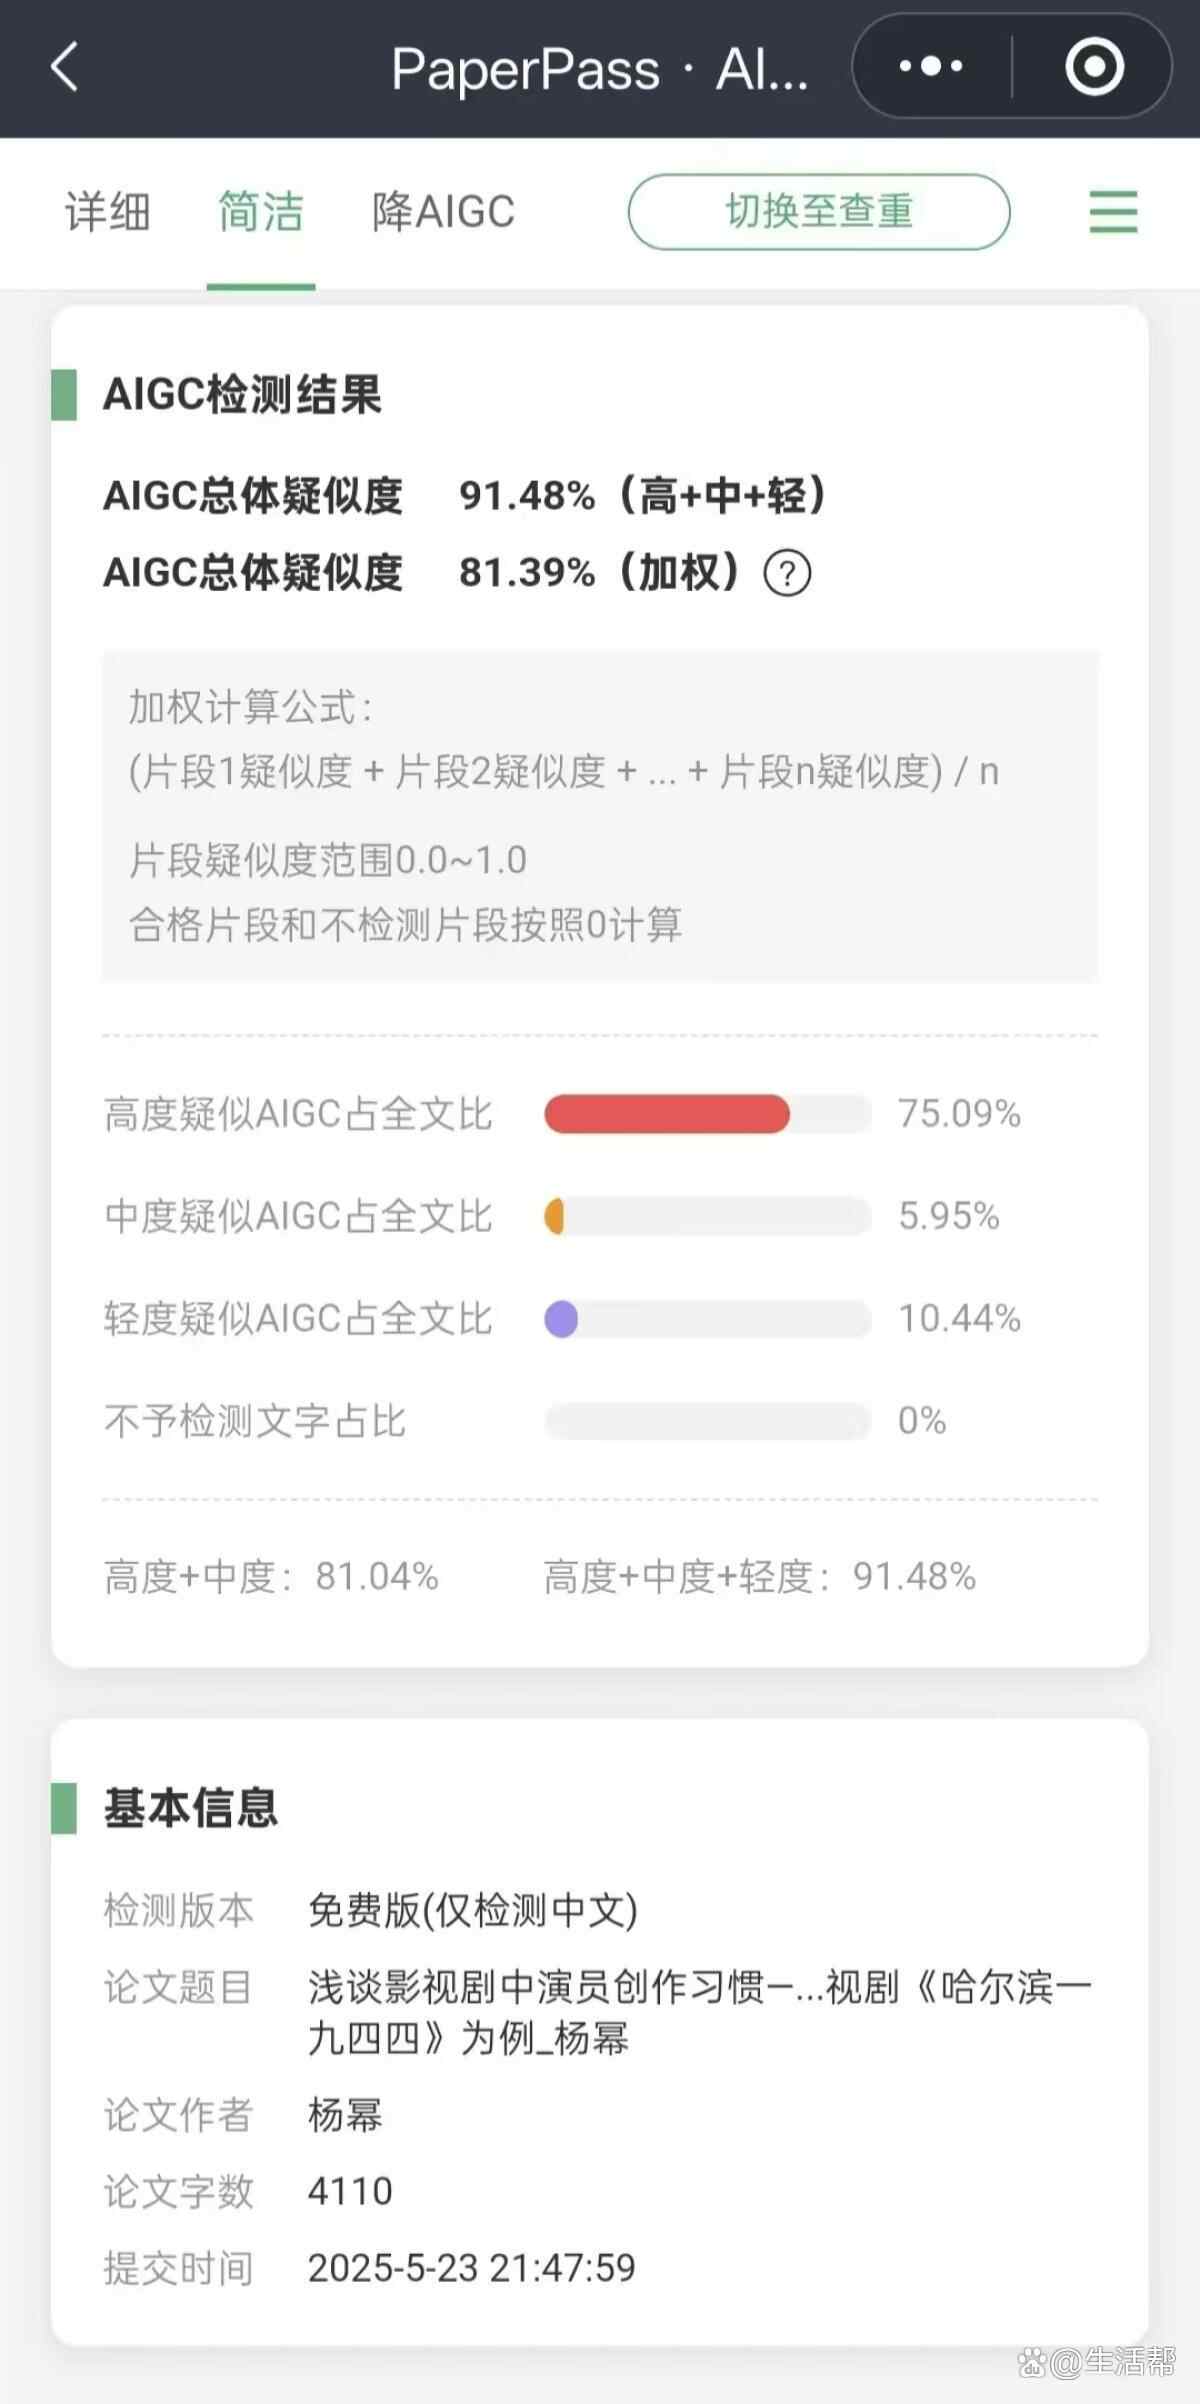The height and width of the screenshot is (2404, 1200).
Task: Tap the PaperPass page title
Action: click(599, 70)
